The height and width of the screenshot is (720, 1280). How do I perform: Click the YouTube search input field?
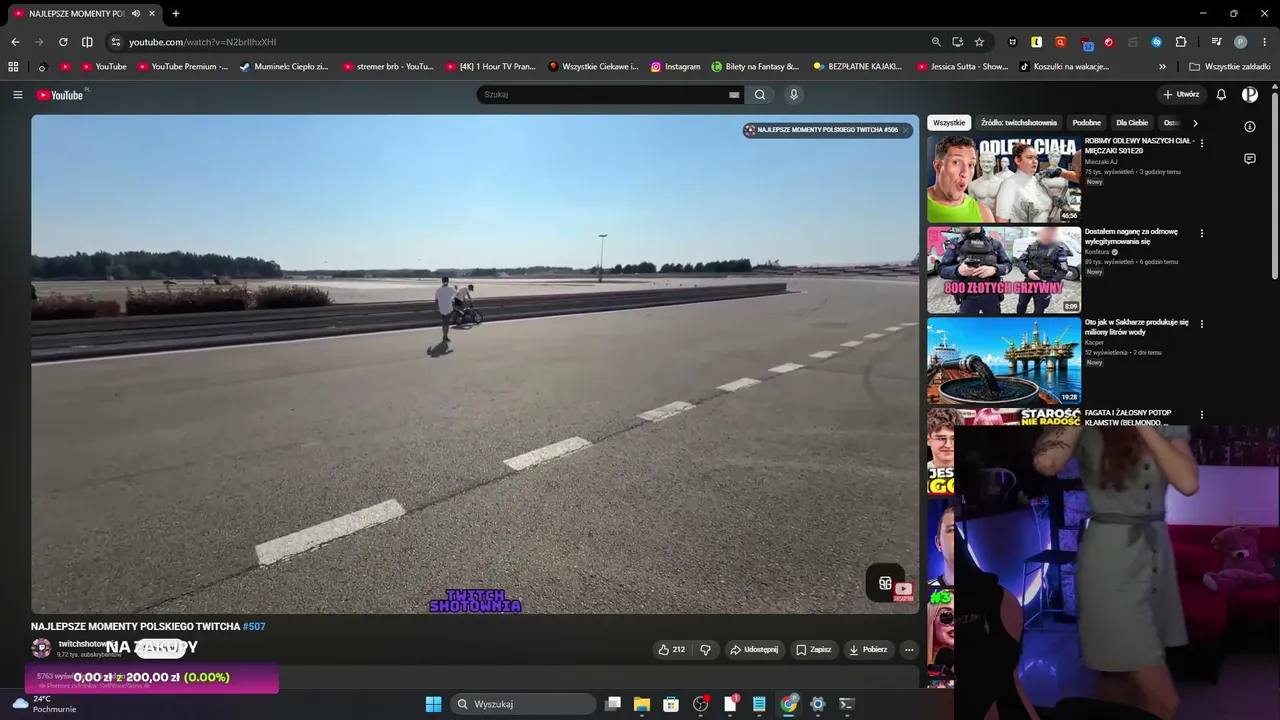[605, 95]
